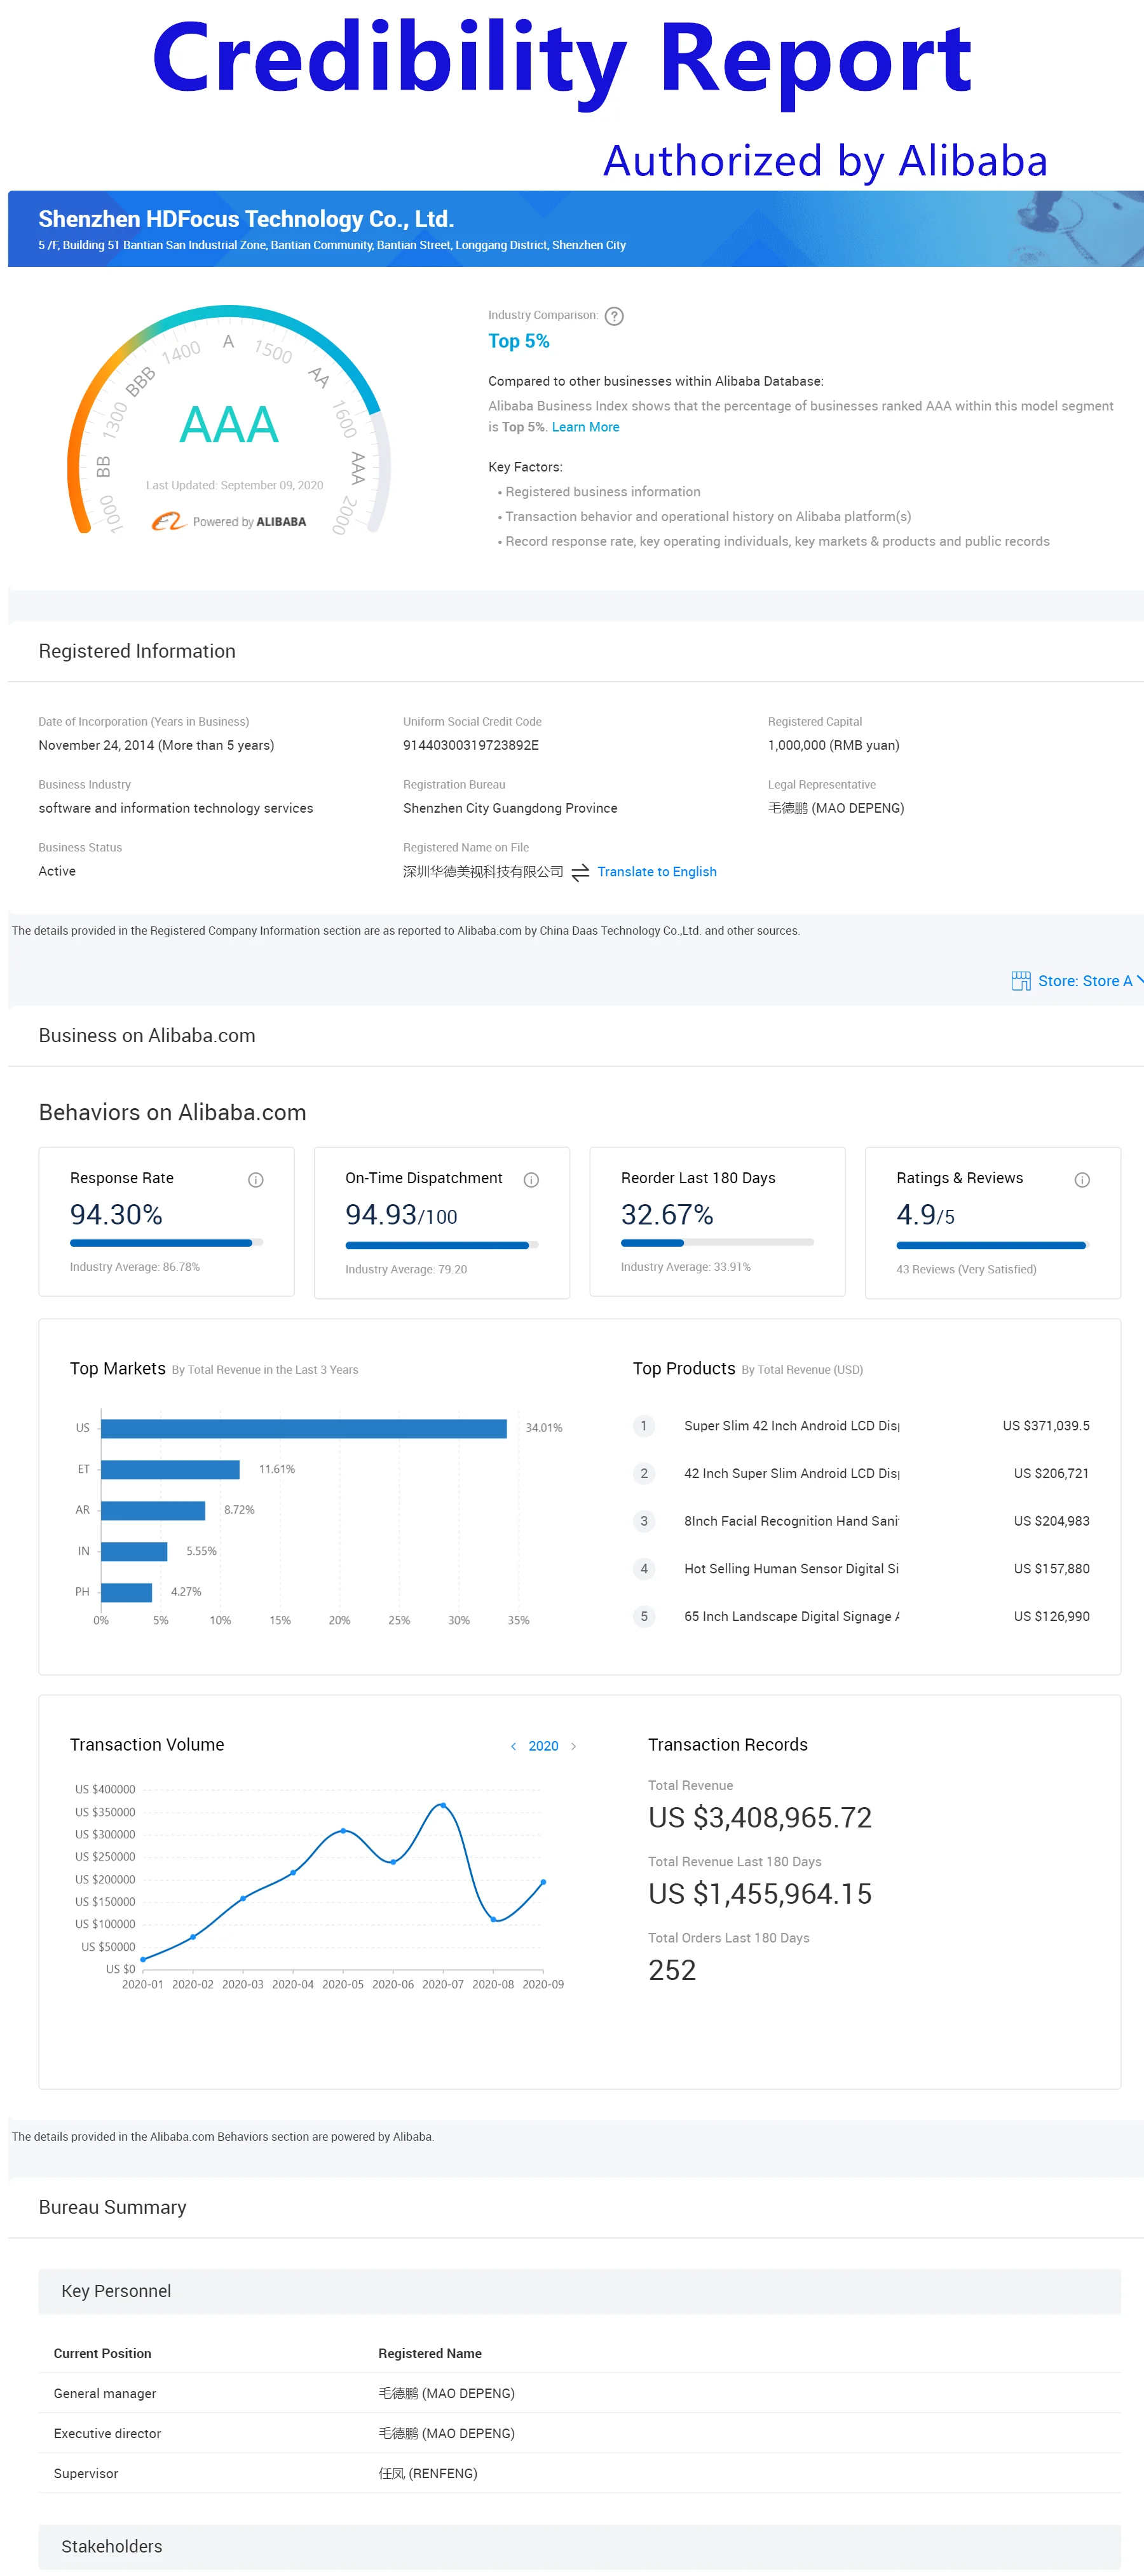Click the 2020-07 peak point on chart
Viewport: 1144px width, 2576px height.
tap(443, 1805)
